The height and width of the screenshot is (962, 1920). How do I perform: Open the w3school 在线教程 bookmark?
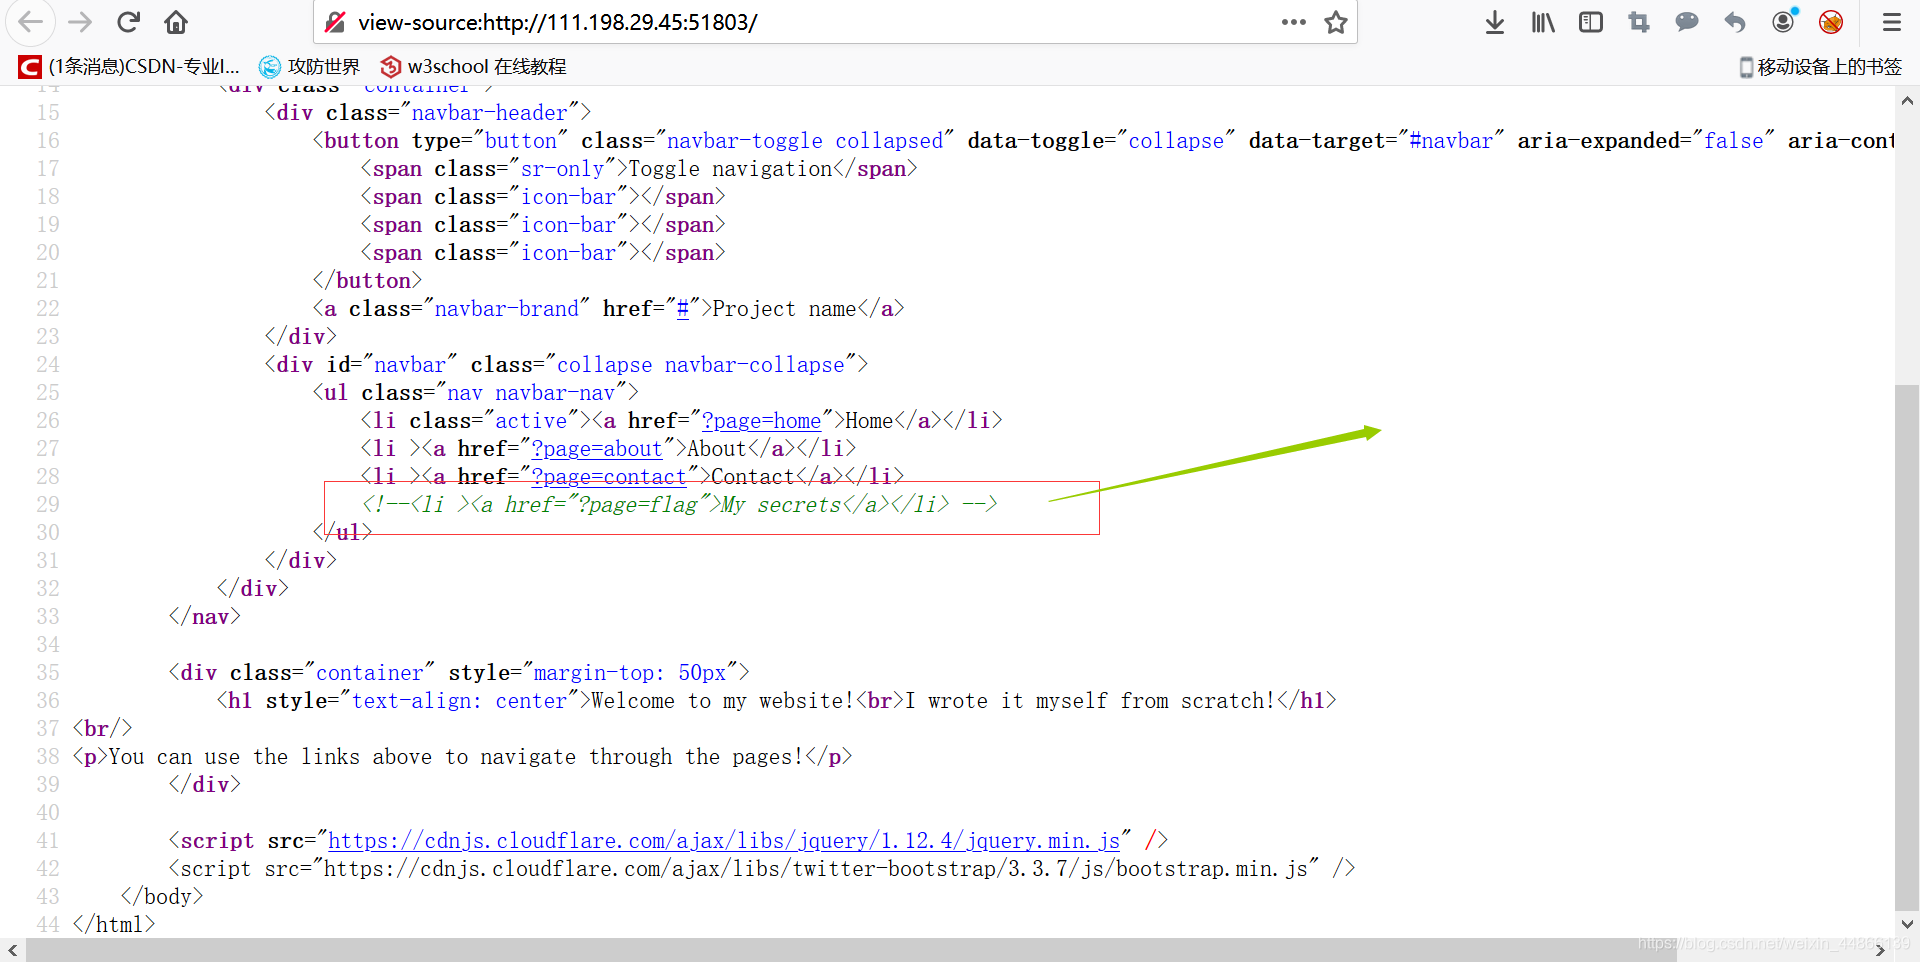(473, 66)
